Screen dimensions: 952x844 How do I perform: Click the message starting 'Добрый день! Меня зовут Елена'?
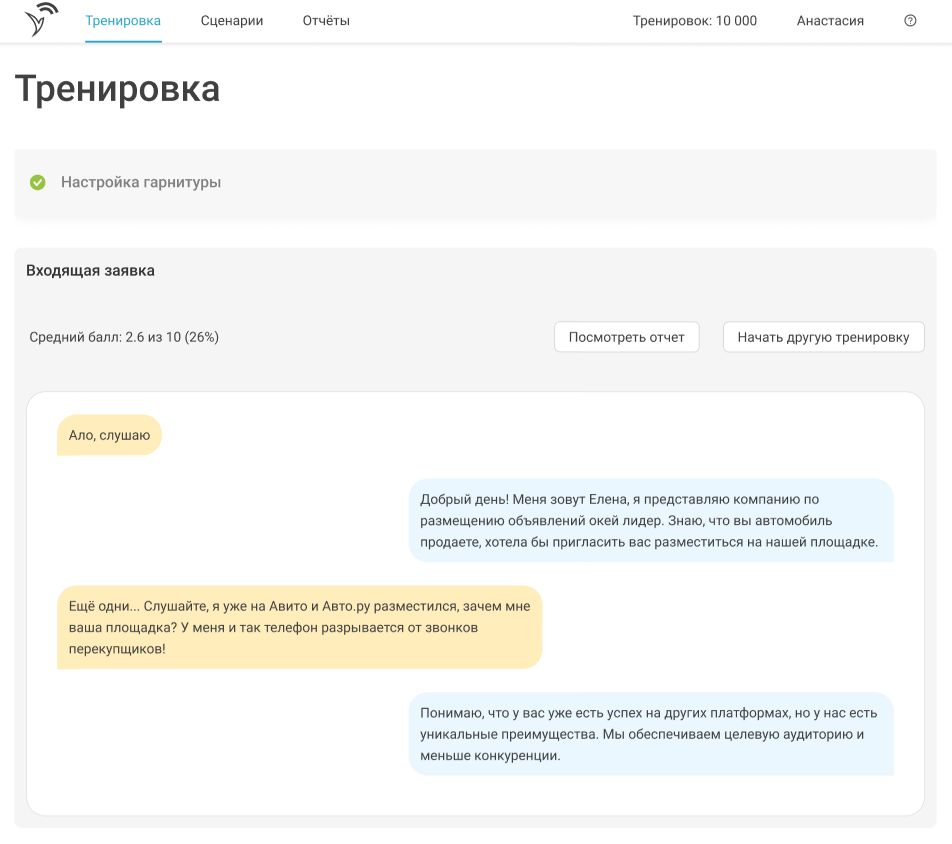click(x=651, y=520)
